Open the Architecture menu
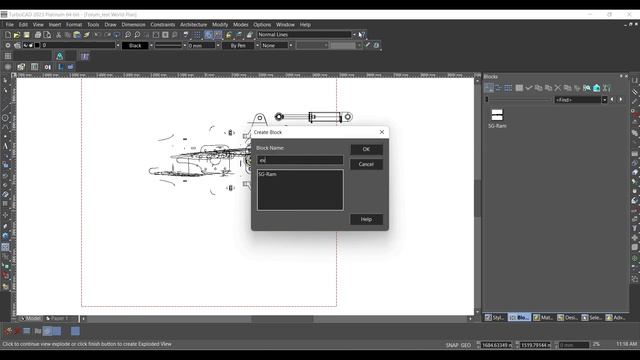Viewport: 640px width, 360px height. tap(193, 25)
